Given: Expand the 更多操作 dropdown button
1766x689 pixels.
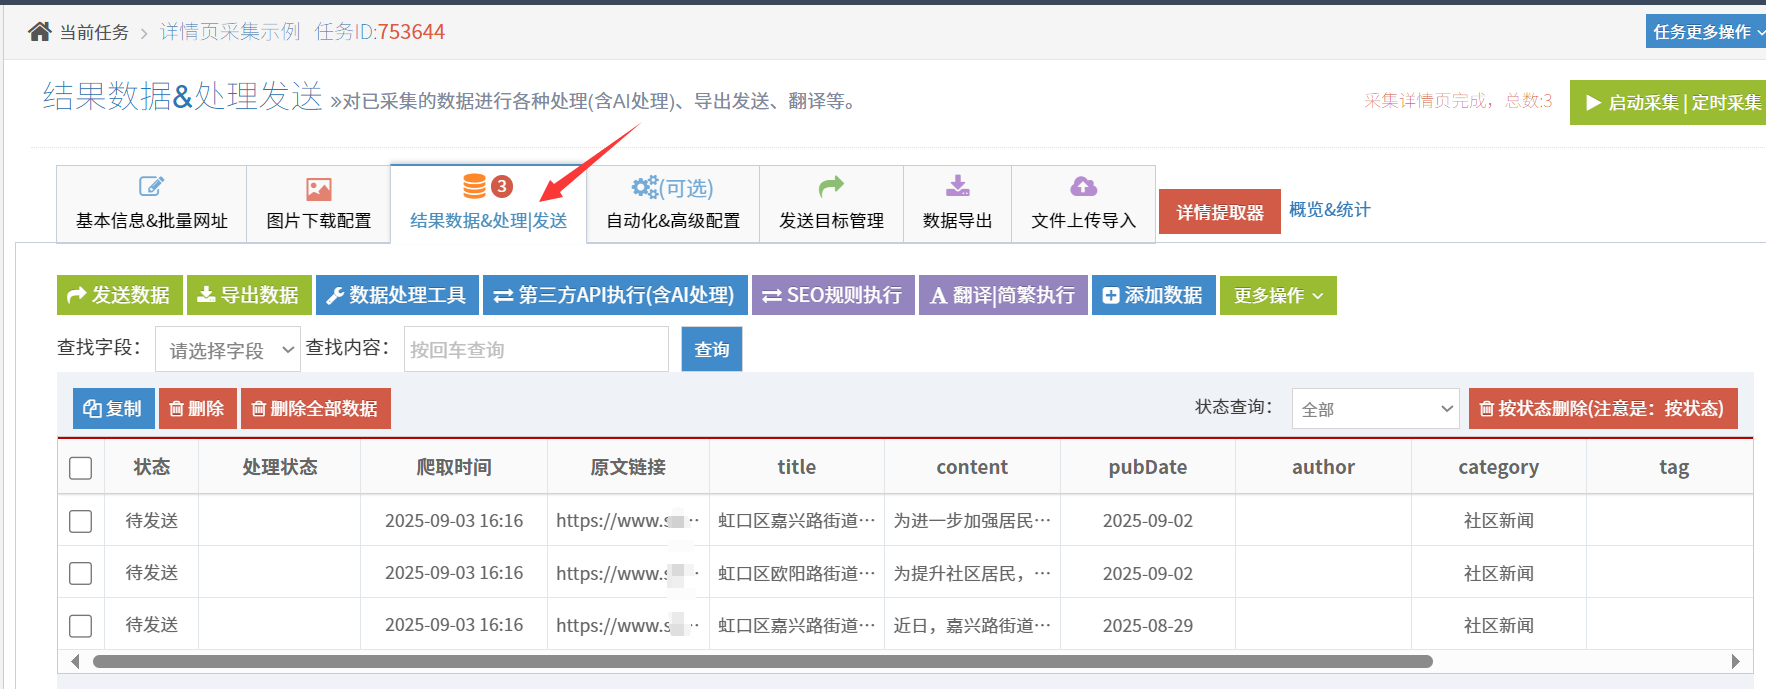Looking at the screenshot, I should [1277, 296].
